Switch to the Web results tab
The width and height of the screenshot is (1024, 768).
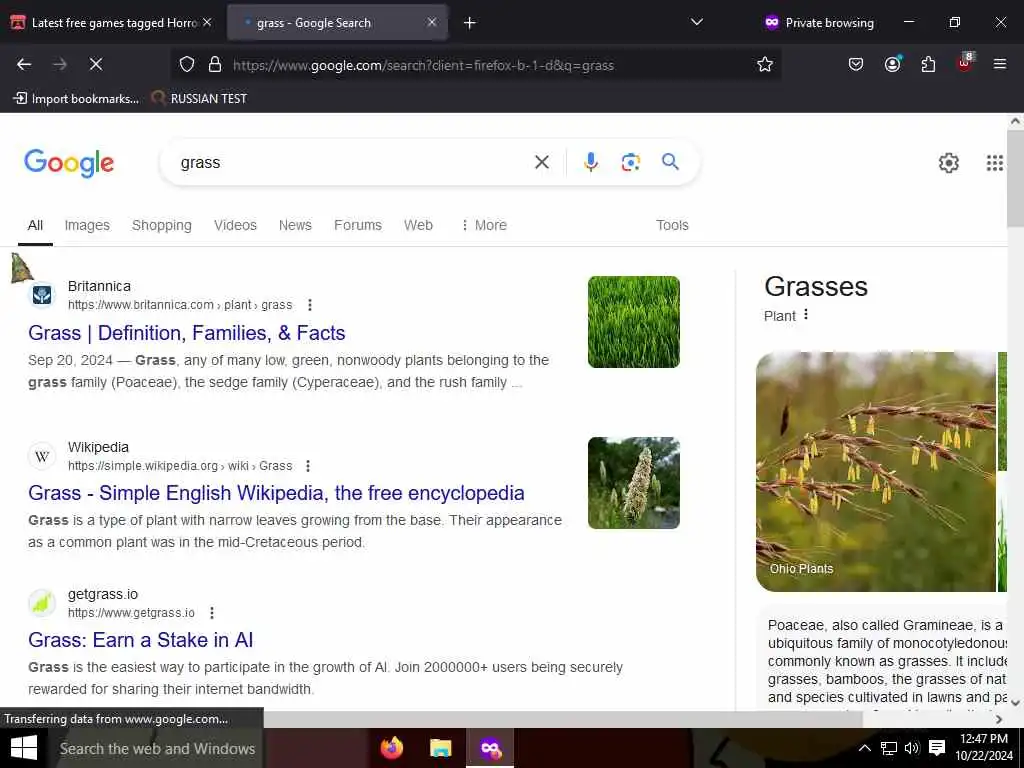click(418, 225)
